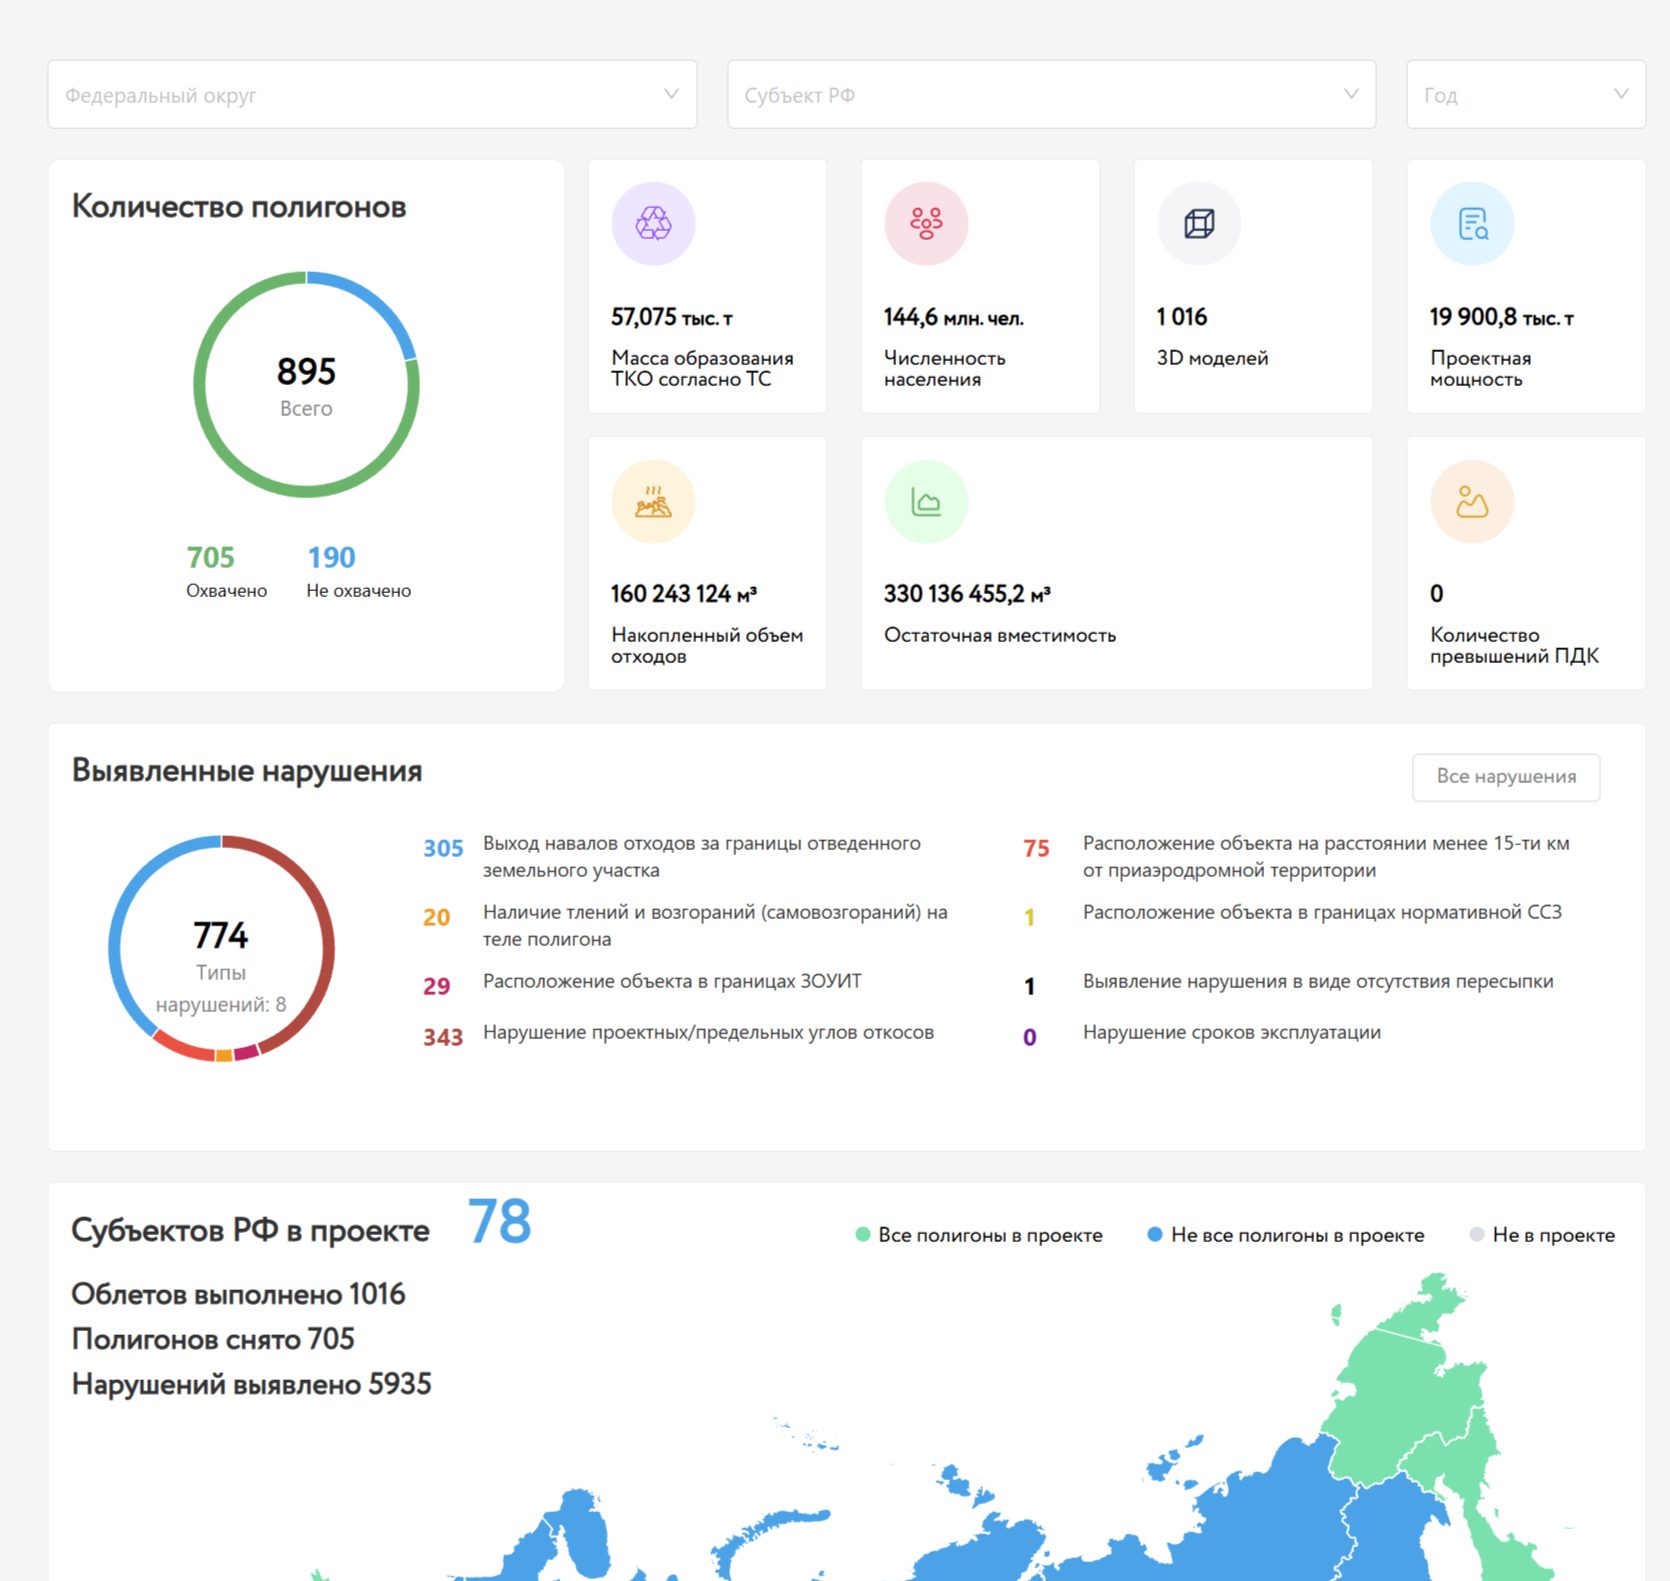Image resolution: width=1670 pixels, height=1581 pixels.
Task: Select the 305 waste boundary violation entry
Action: tap(700, 856)
